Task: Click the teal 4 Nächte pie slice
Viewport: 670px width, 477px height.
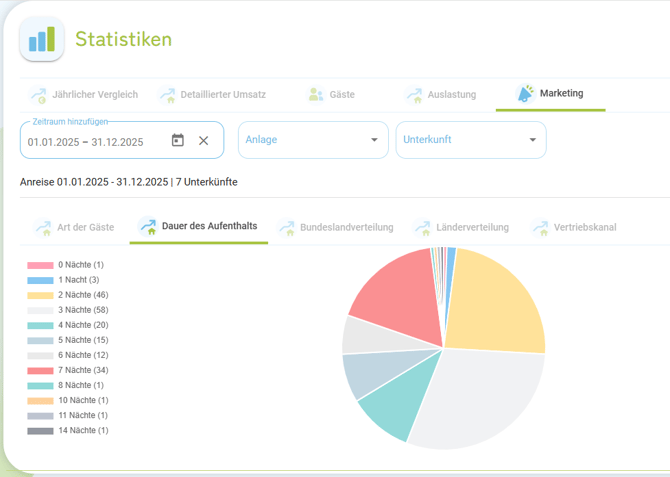Action: tap(402, 398)
